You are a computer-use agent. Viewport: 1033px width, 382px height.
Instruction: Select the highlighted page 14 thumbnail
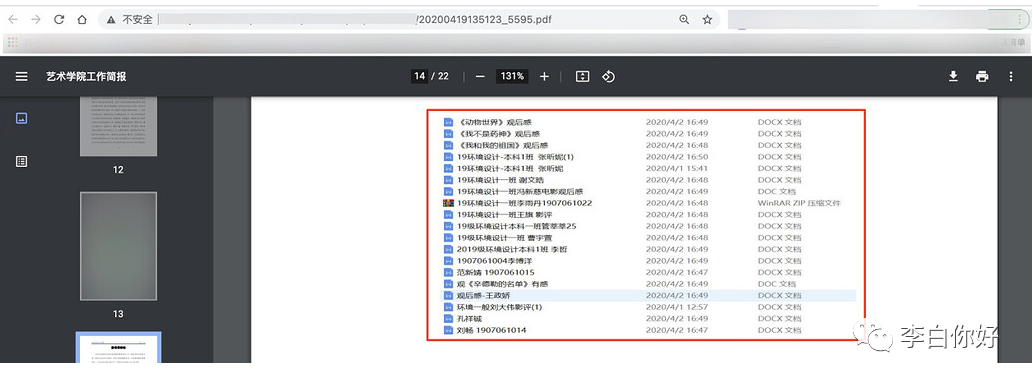tap(119, 348)
